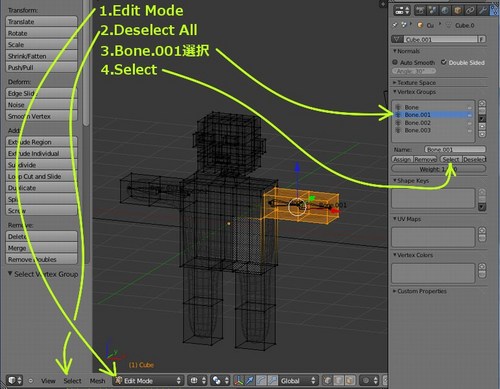Toggle the fake user F button
The width and height of the screenshot is (500, 389).
[482, 39]
